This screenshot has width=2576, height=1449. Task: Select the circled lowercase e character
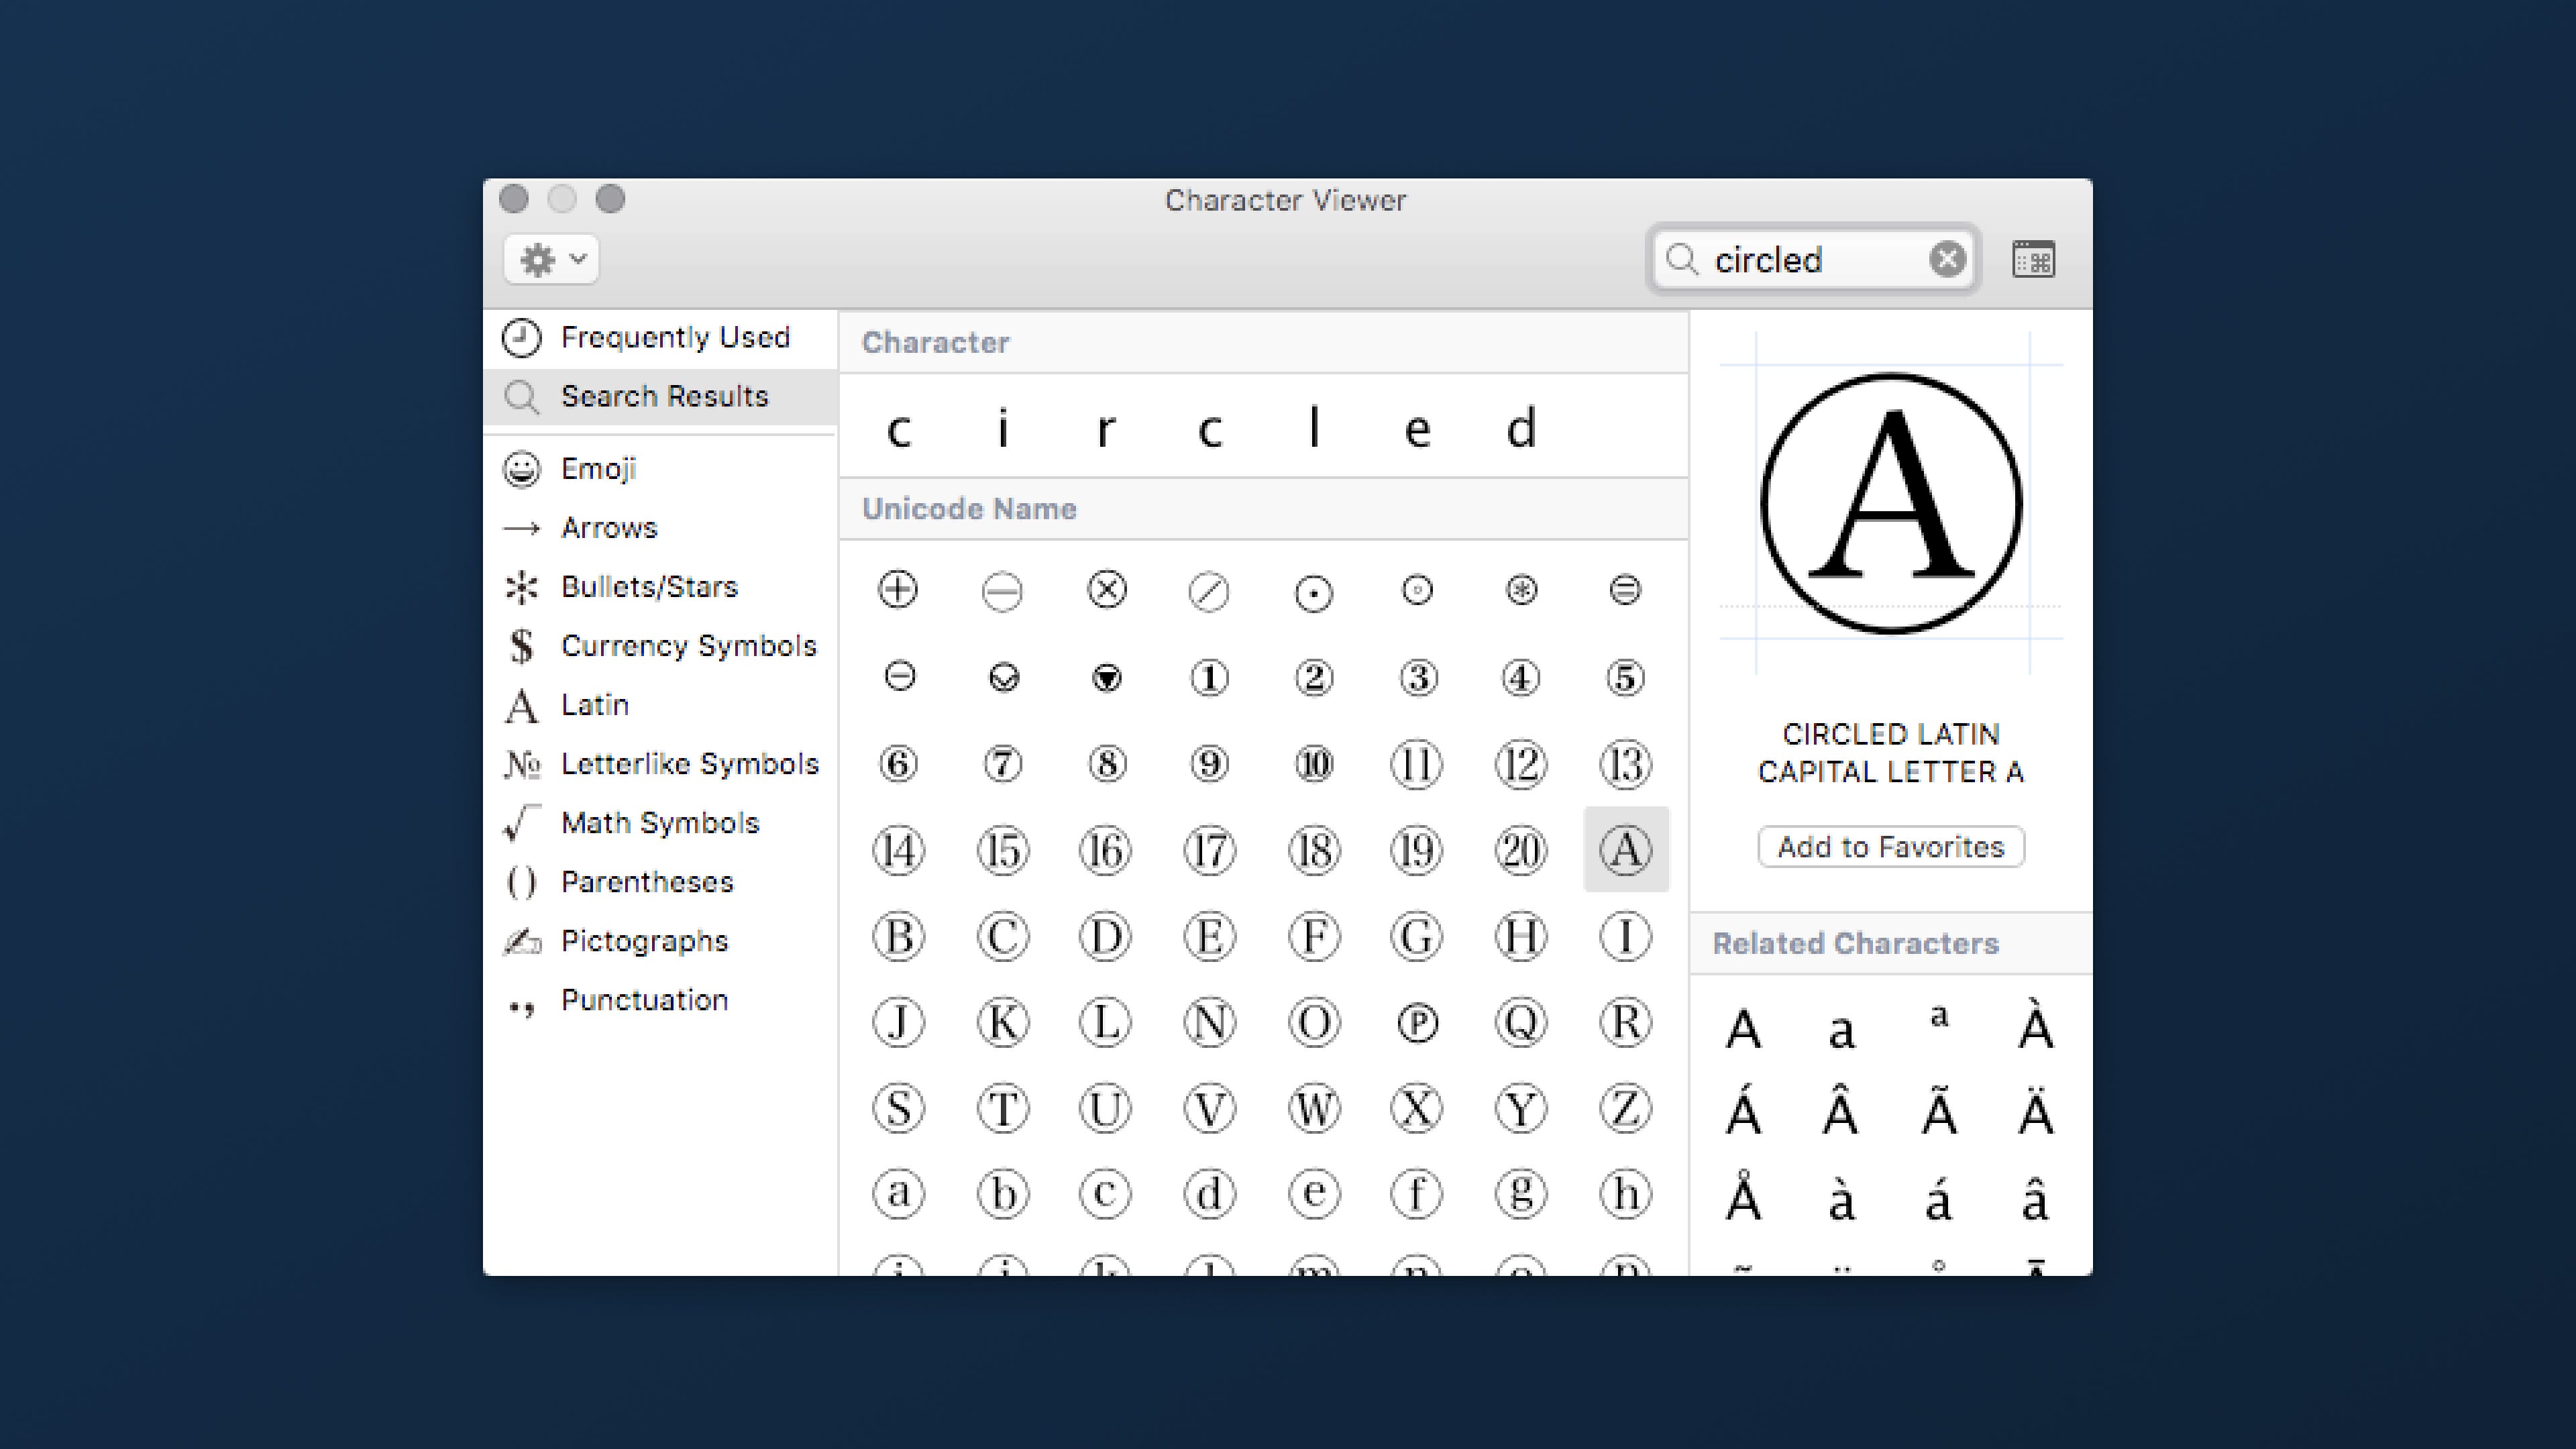pyautogui.click(x=1313, y=1194)
